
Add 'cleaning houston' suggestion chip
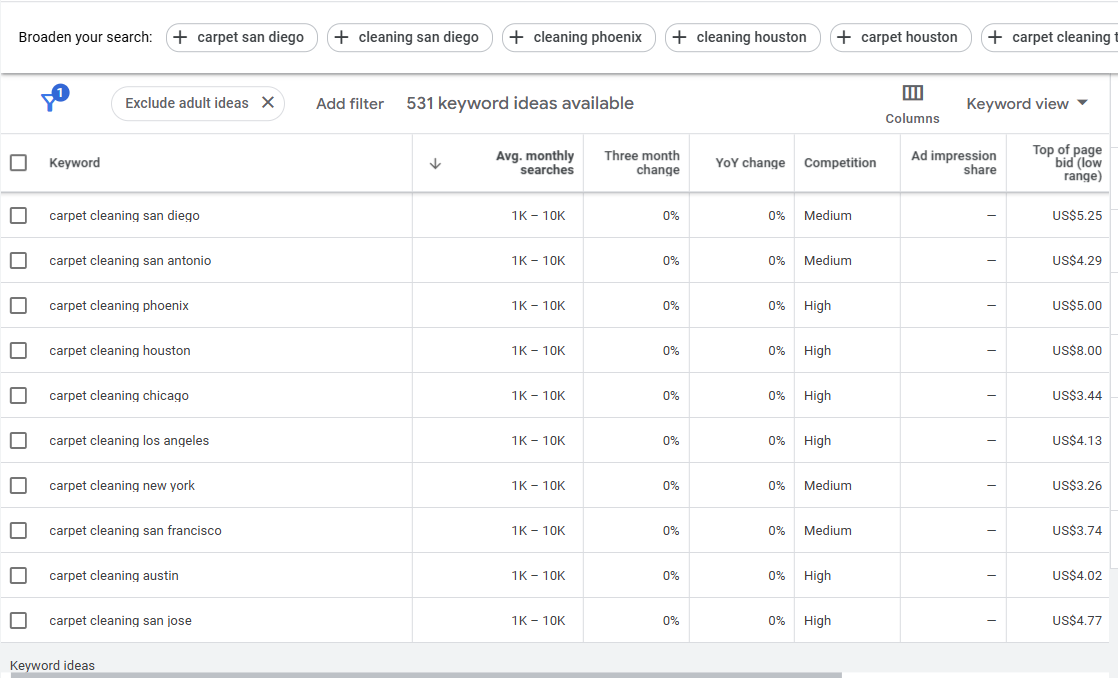(x=742, y=38)
